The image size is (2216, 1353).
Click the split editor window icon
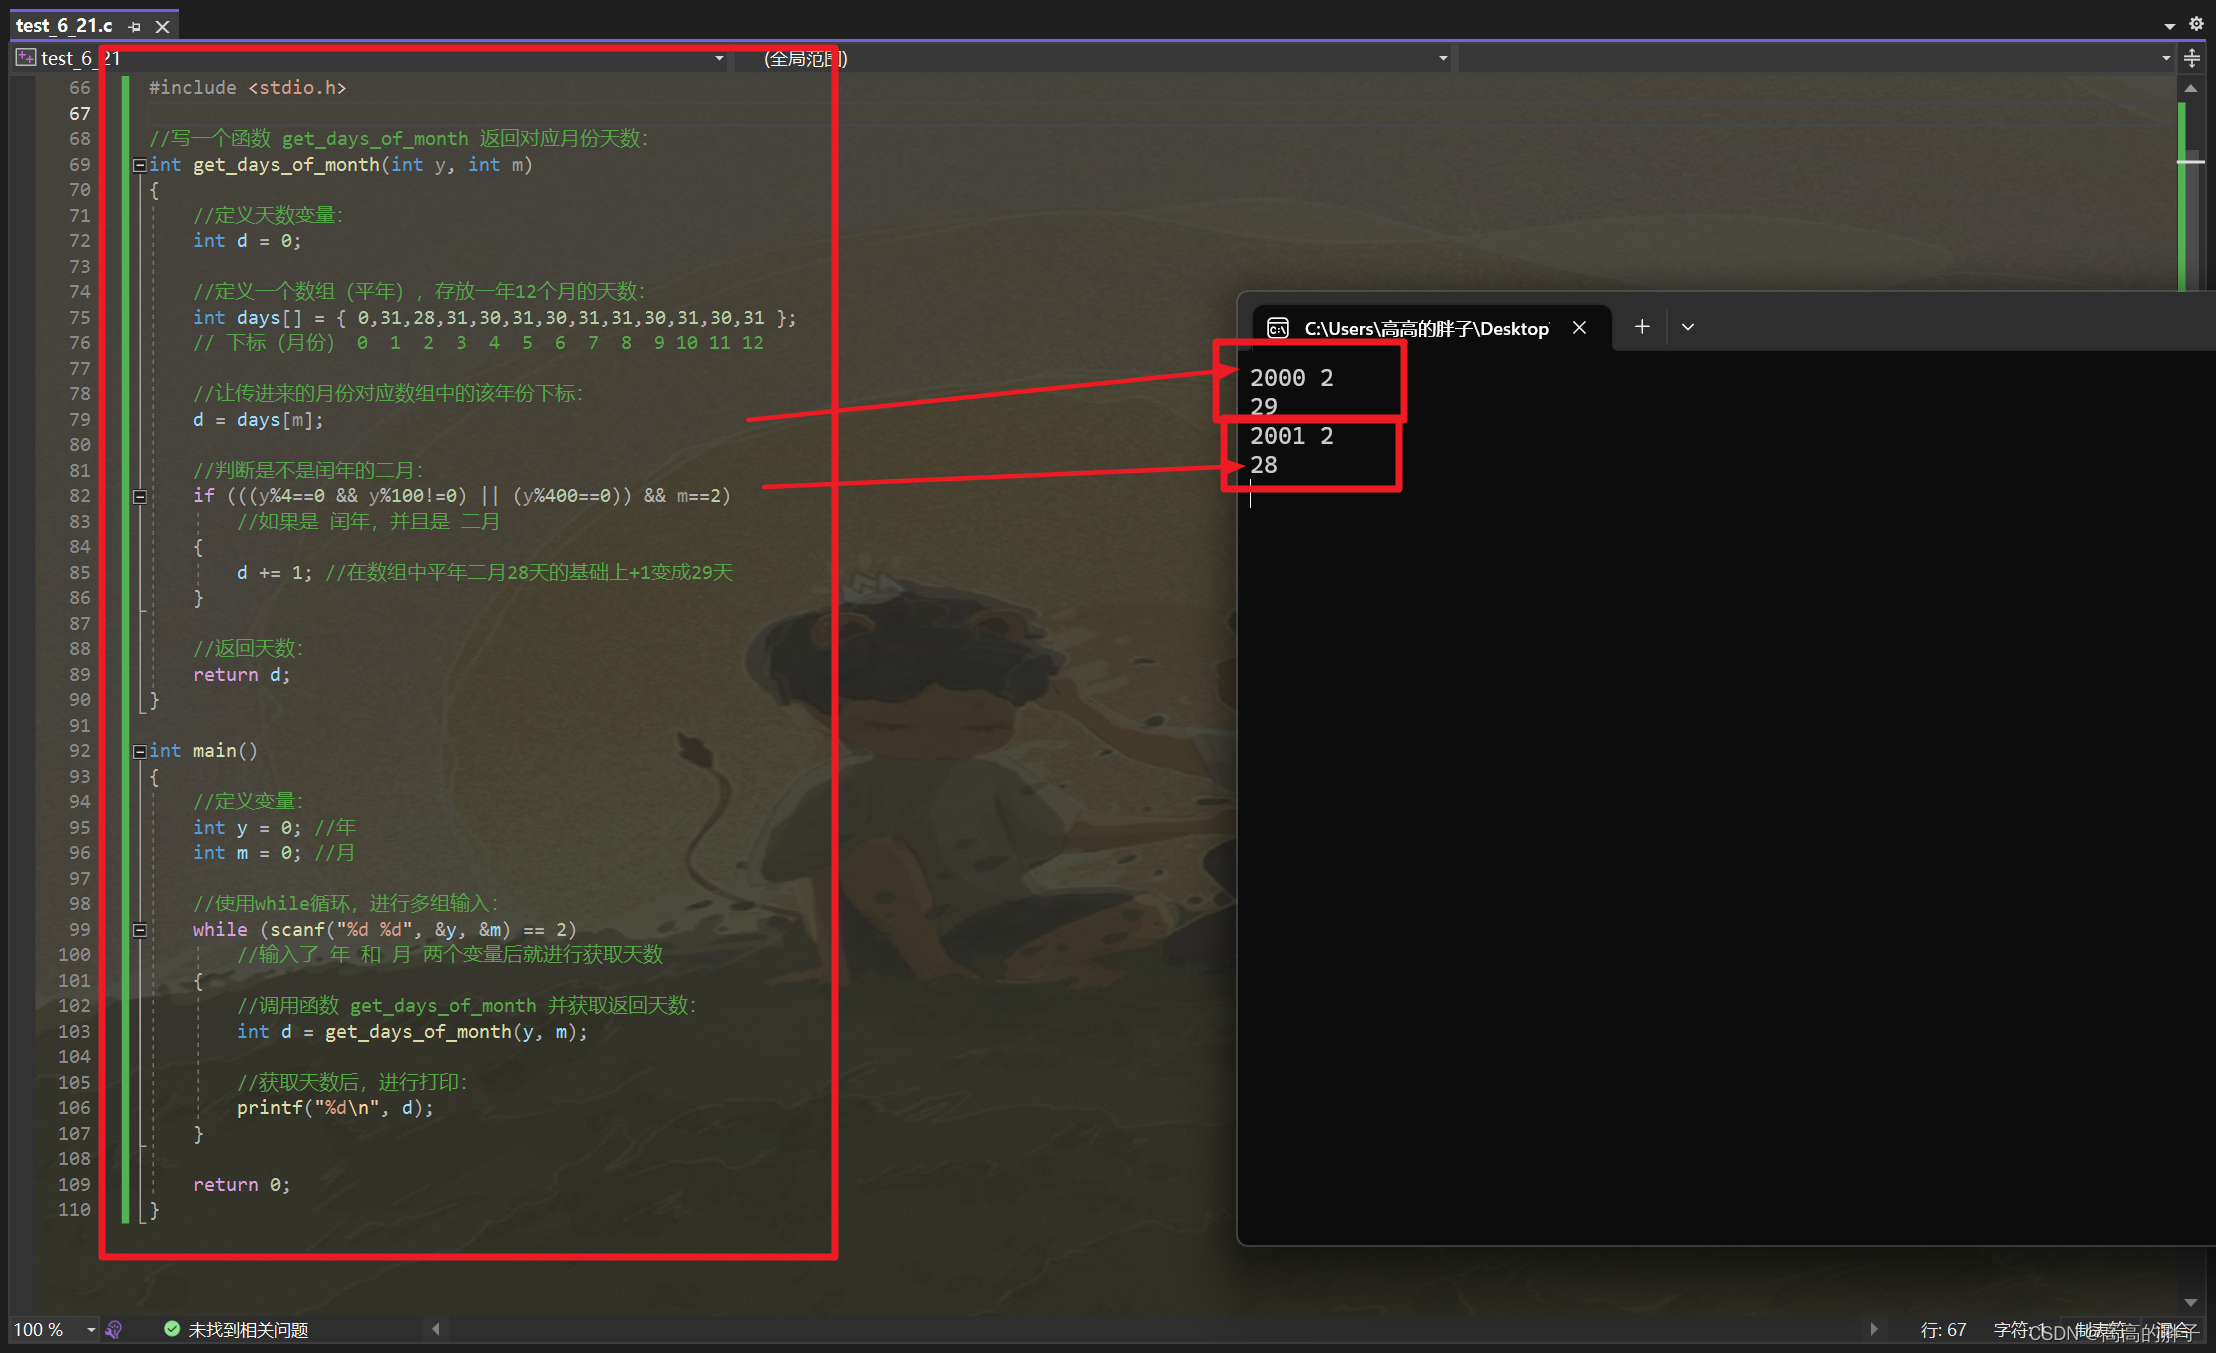[2192, 58]
